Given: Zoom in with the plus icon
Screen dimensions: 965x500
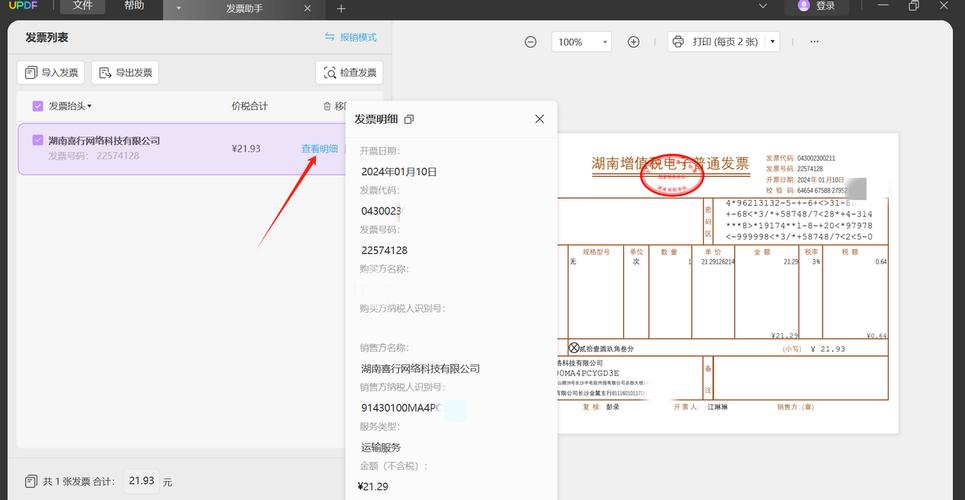Looking at the screenshot, I should 633,42.
